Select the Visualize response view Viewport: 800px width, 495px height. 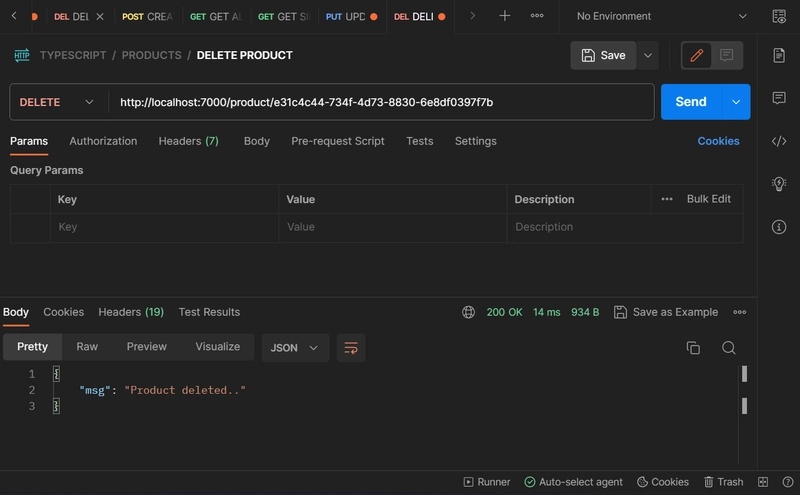coord(217,346)
